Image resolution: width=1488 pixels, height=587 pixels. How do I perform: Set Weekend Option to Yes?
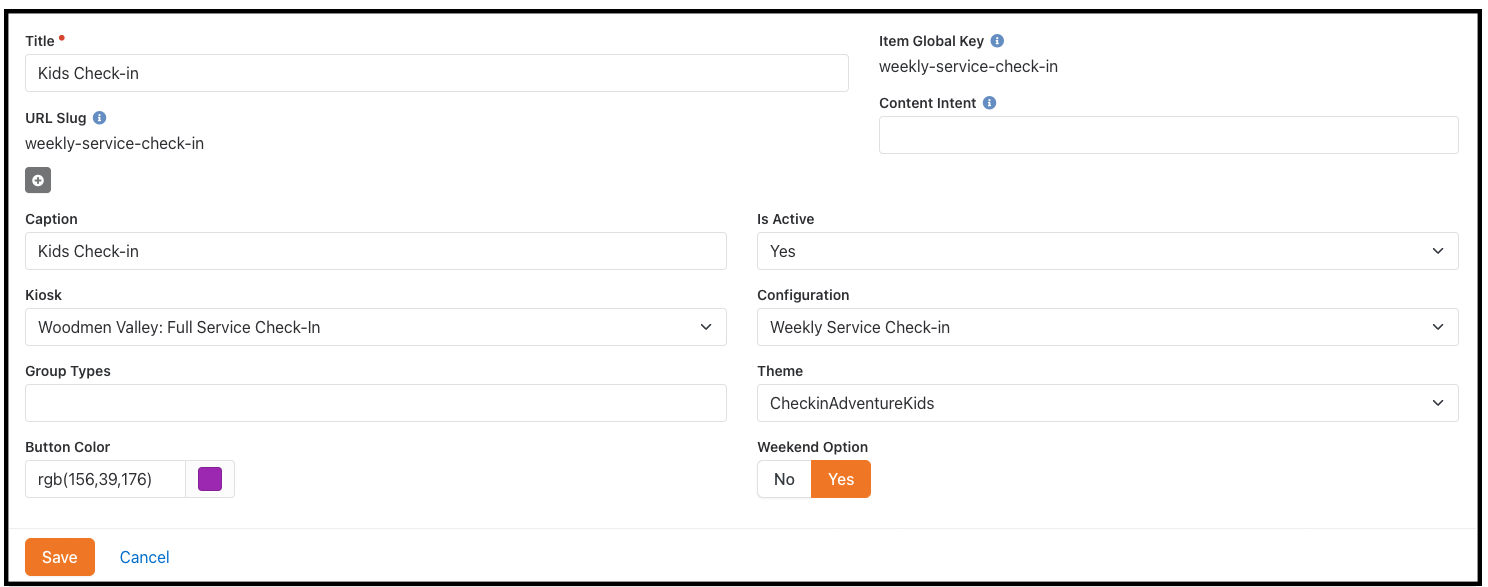point(840,479)
